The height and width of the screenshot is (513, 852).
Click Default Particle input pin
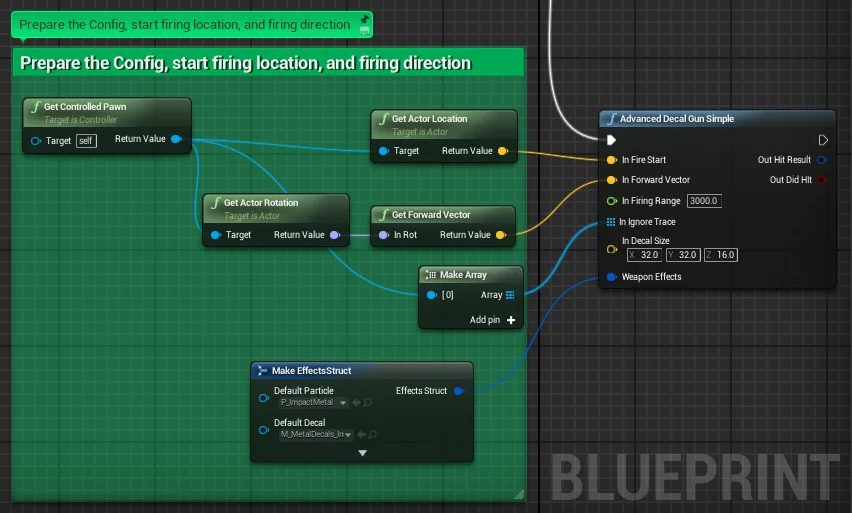pyautogui.click(x=264, y=398)
